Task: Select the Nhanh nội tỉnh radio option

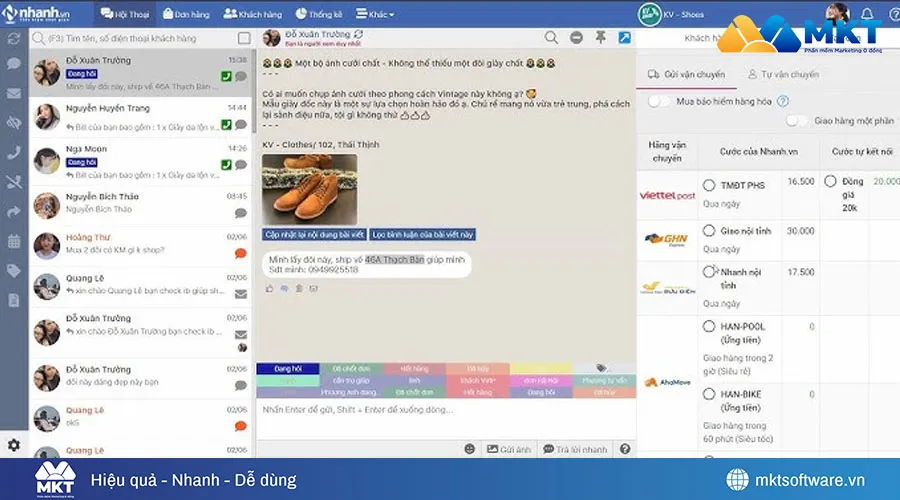Action: tap(709, 272)
